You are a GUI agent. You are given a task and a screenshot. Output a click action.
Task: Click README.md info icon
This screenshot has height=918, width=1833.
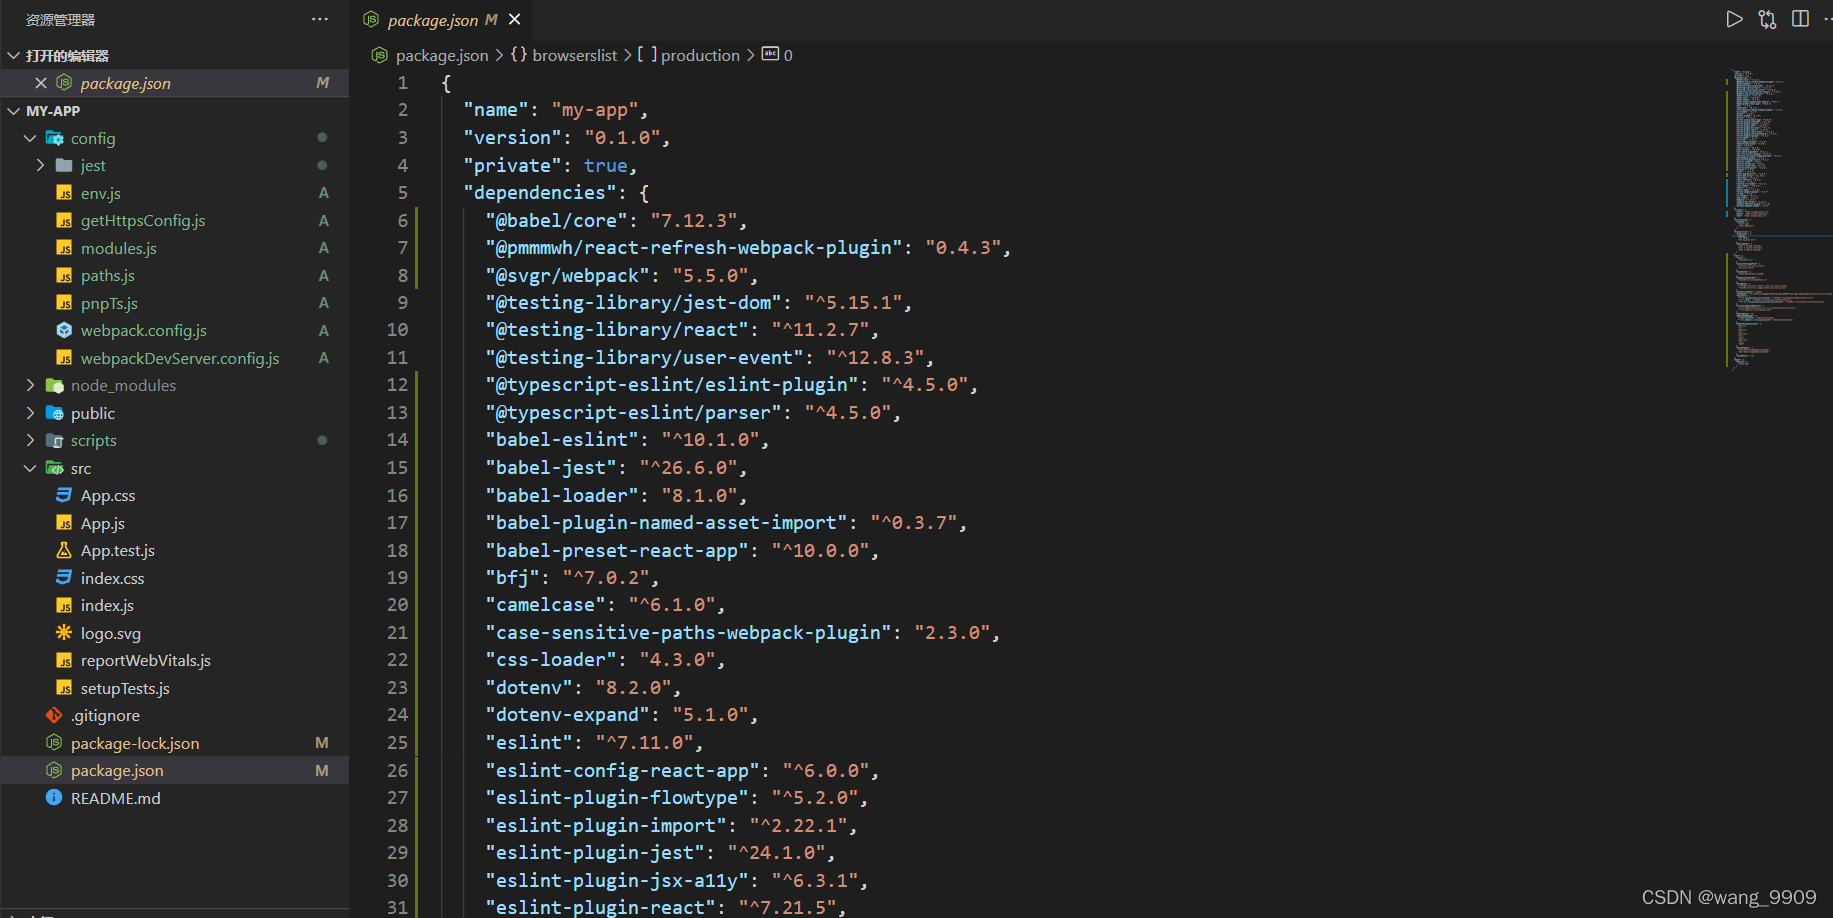coord(54,798)
